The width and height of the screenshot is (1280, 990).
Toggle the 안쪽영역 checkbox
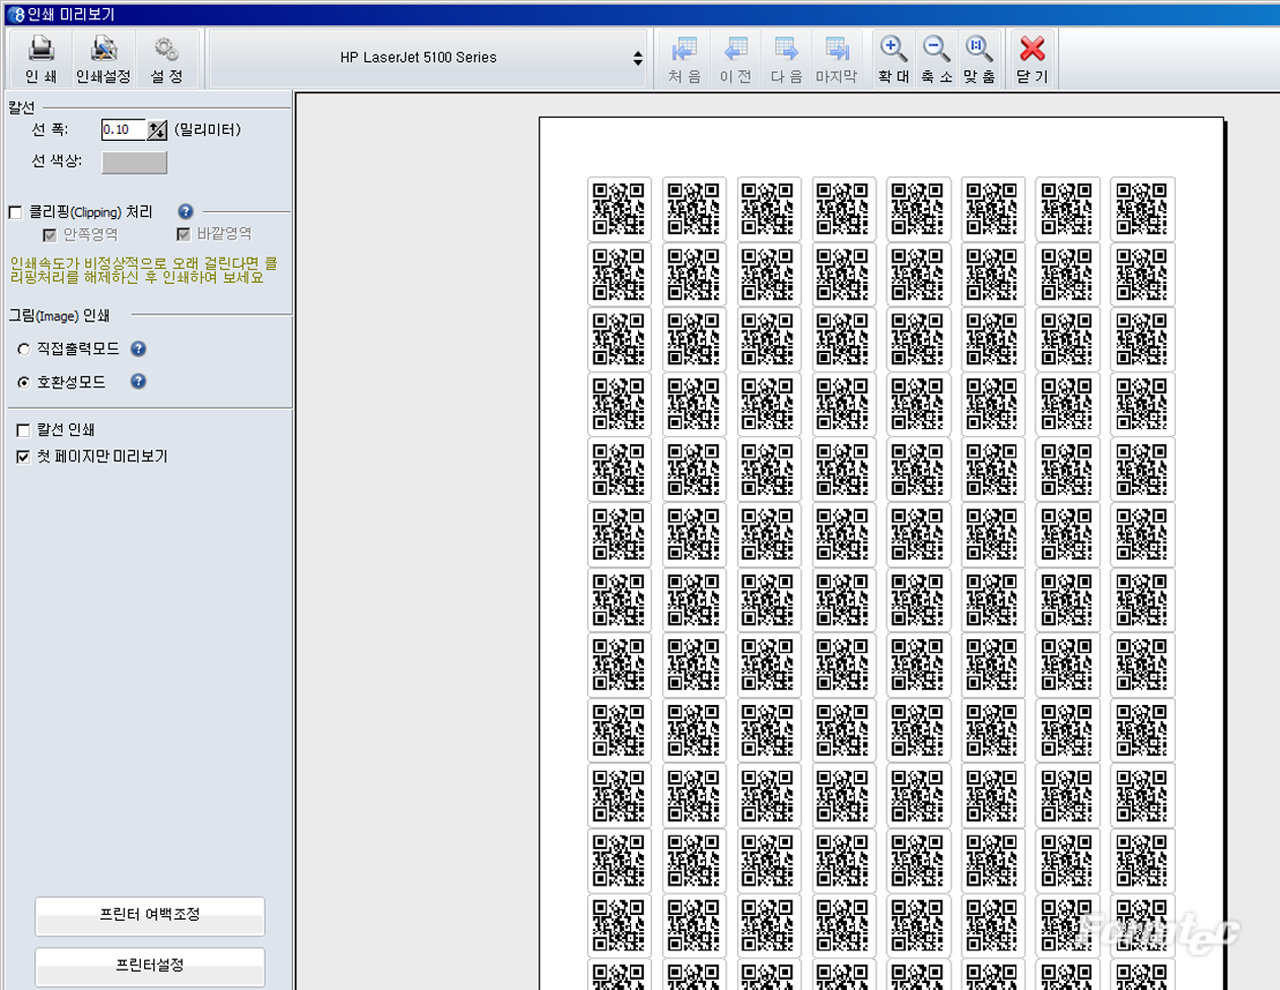(x=49, y=235)
